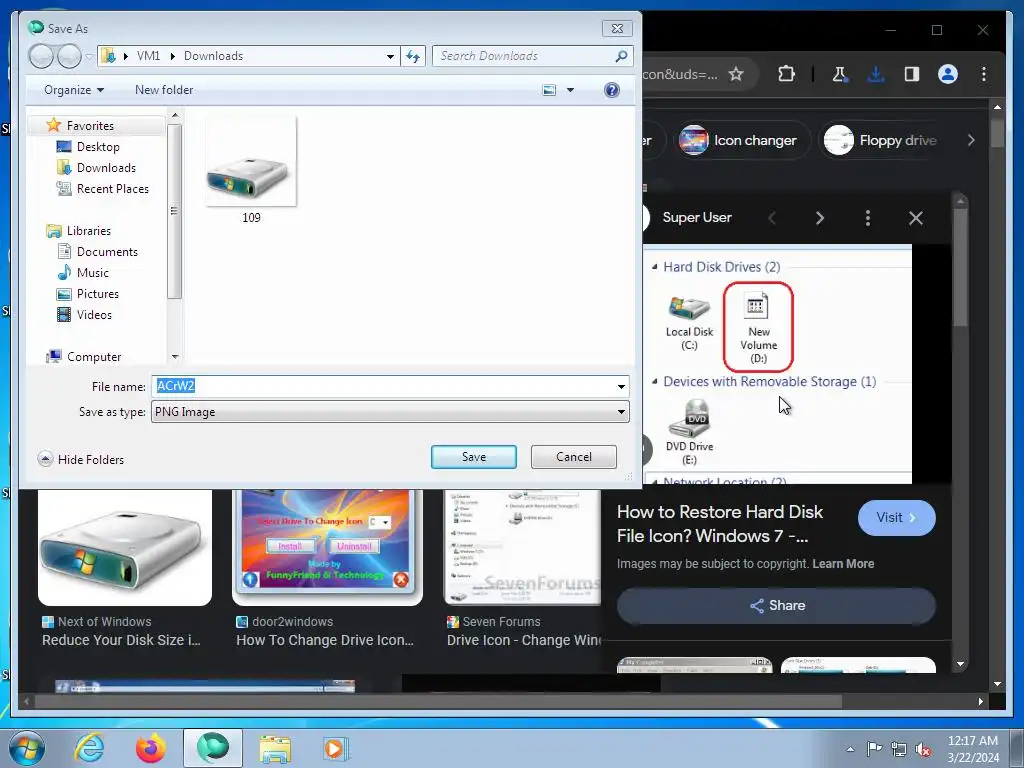1024x768 pixels.
Task: Open Downloads in navigation pane
Action: pos(106,168)
